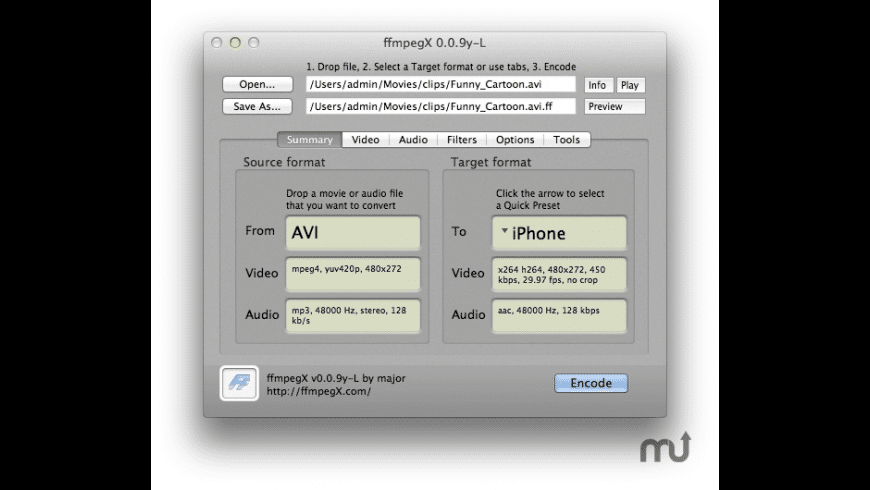Click the iPhone target format box
Image resolution: width=870 pixels, height=490 pixels.
(x=559, y=233)
